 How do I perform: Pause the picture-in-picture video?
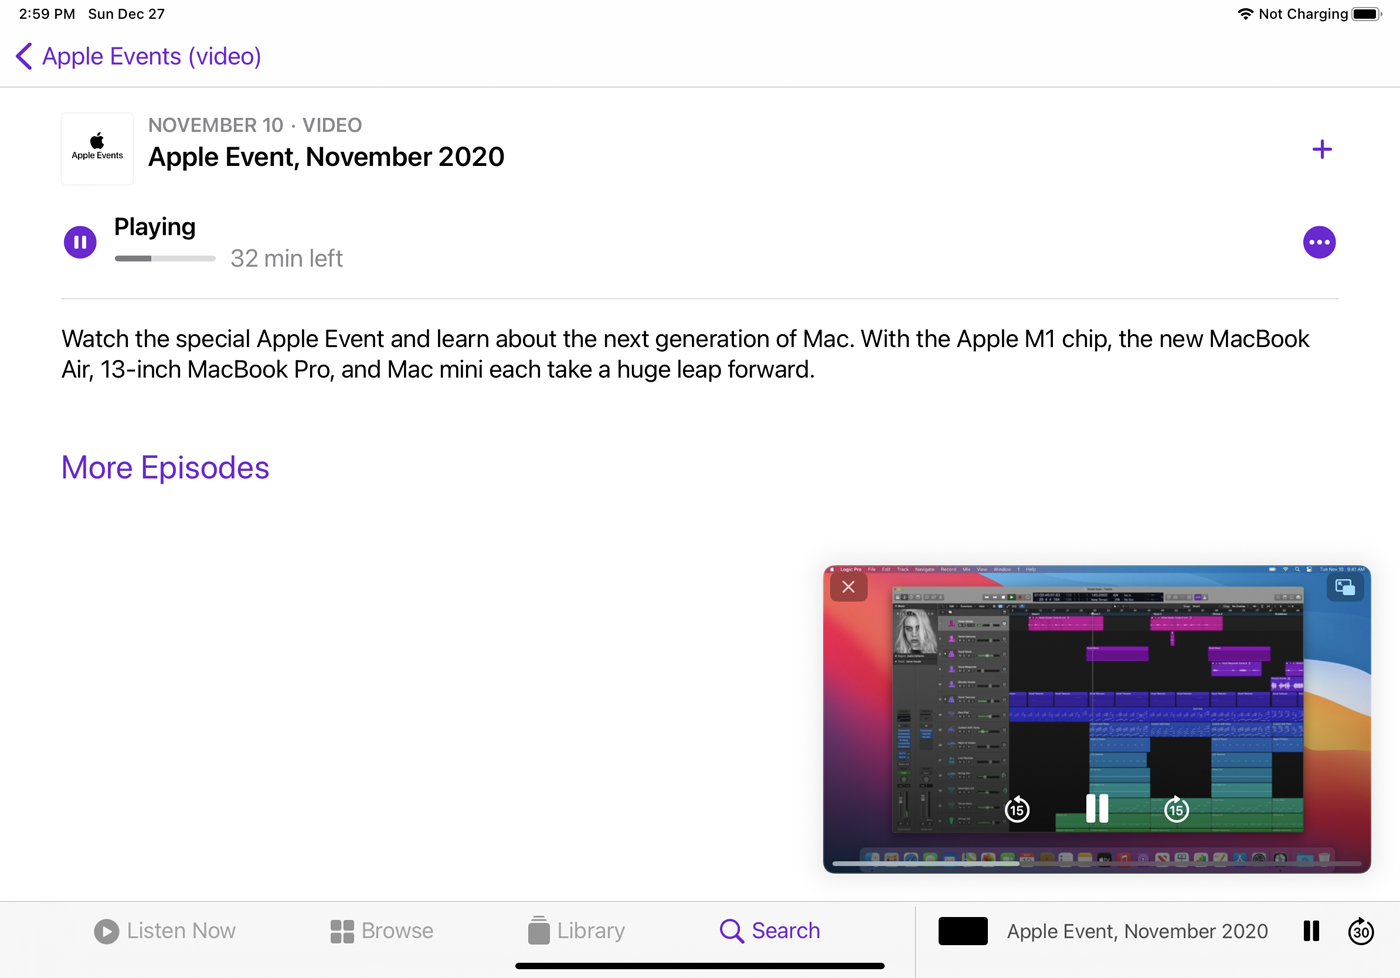[1097, 808]
